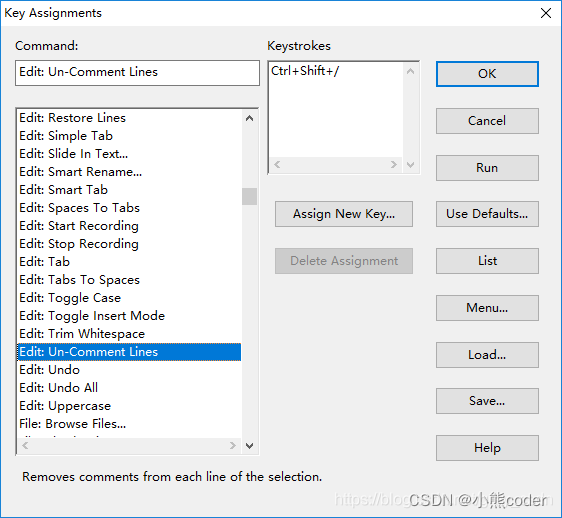
Task: Save the key configuration
Action: [487, 401]
